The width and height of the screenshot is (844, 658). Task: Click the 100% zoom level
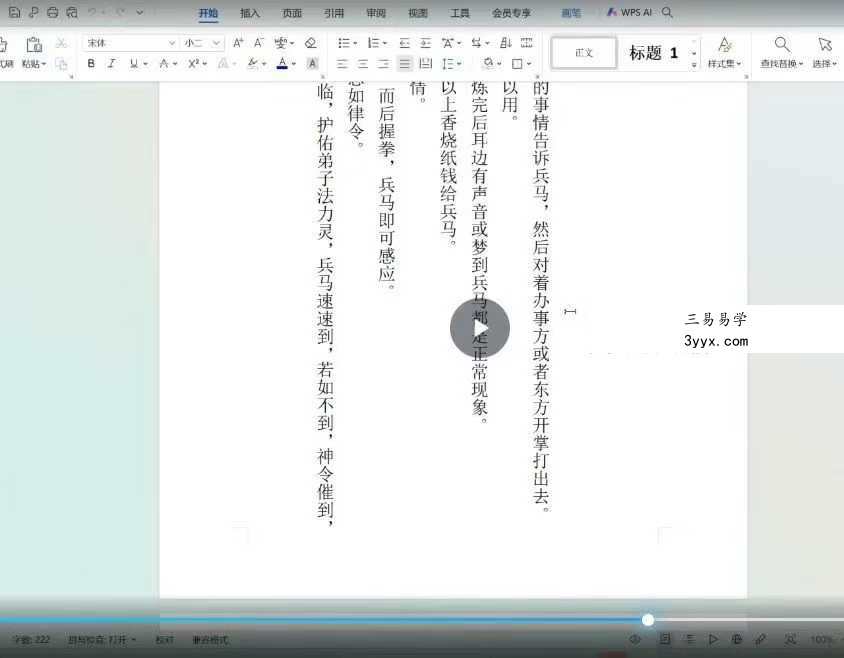(x=821, y=640)
